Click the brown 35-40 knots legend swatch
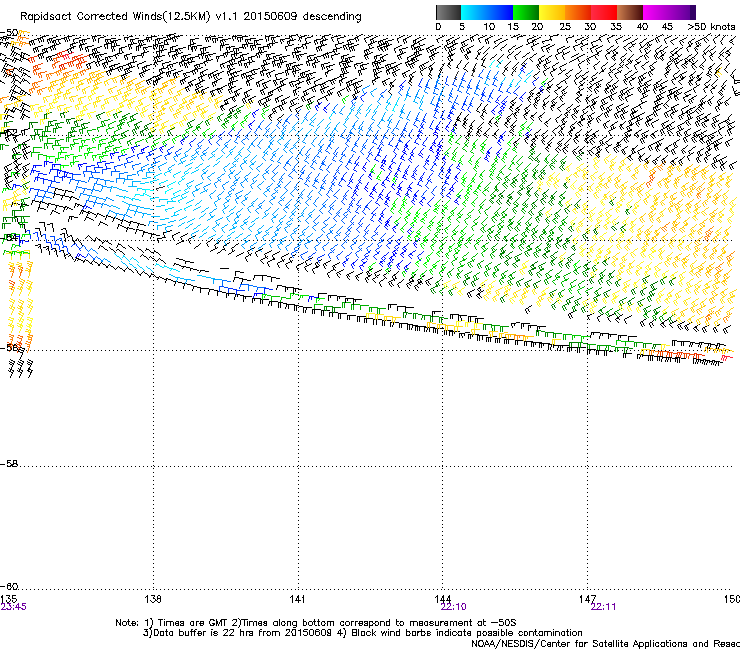 (630, 12)
